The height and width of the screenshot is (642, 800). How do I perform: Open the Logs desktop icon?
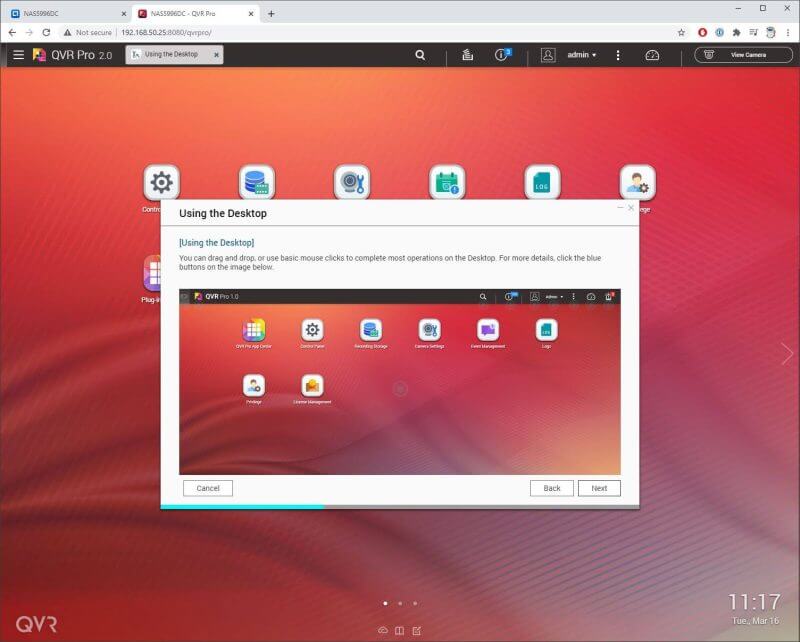[x=542, y=183]
